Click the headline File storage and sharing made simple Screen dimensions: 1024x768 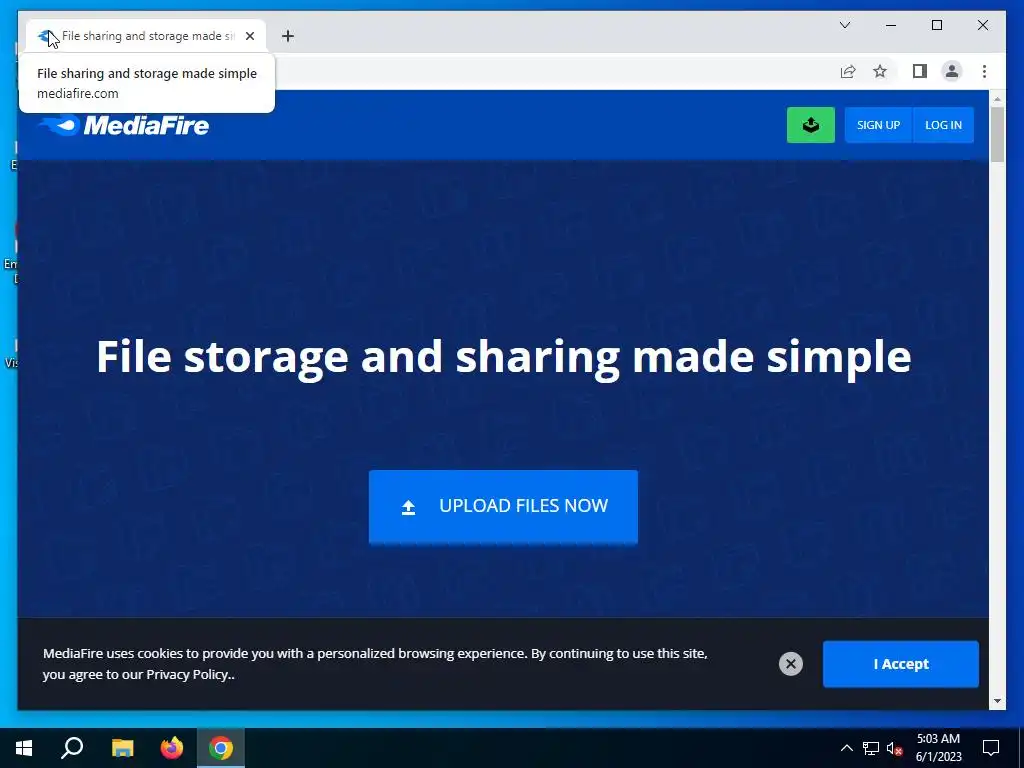504,357
